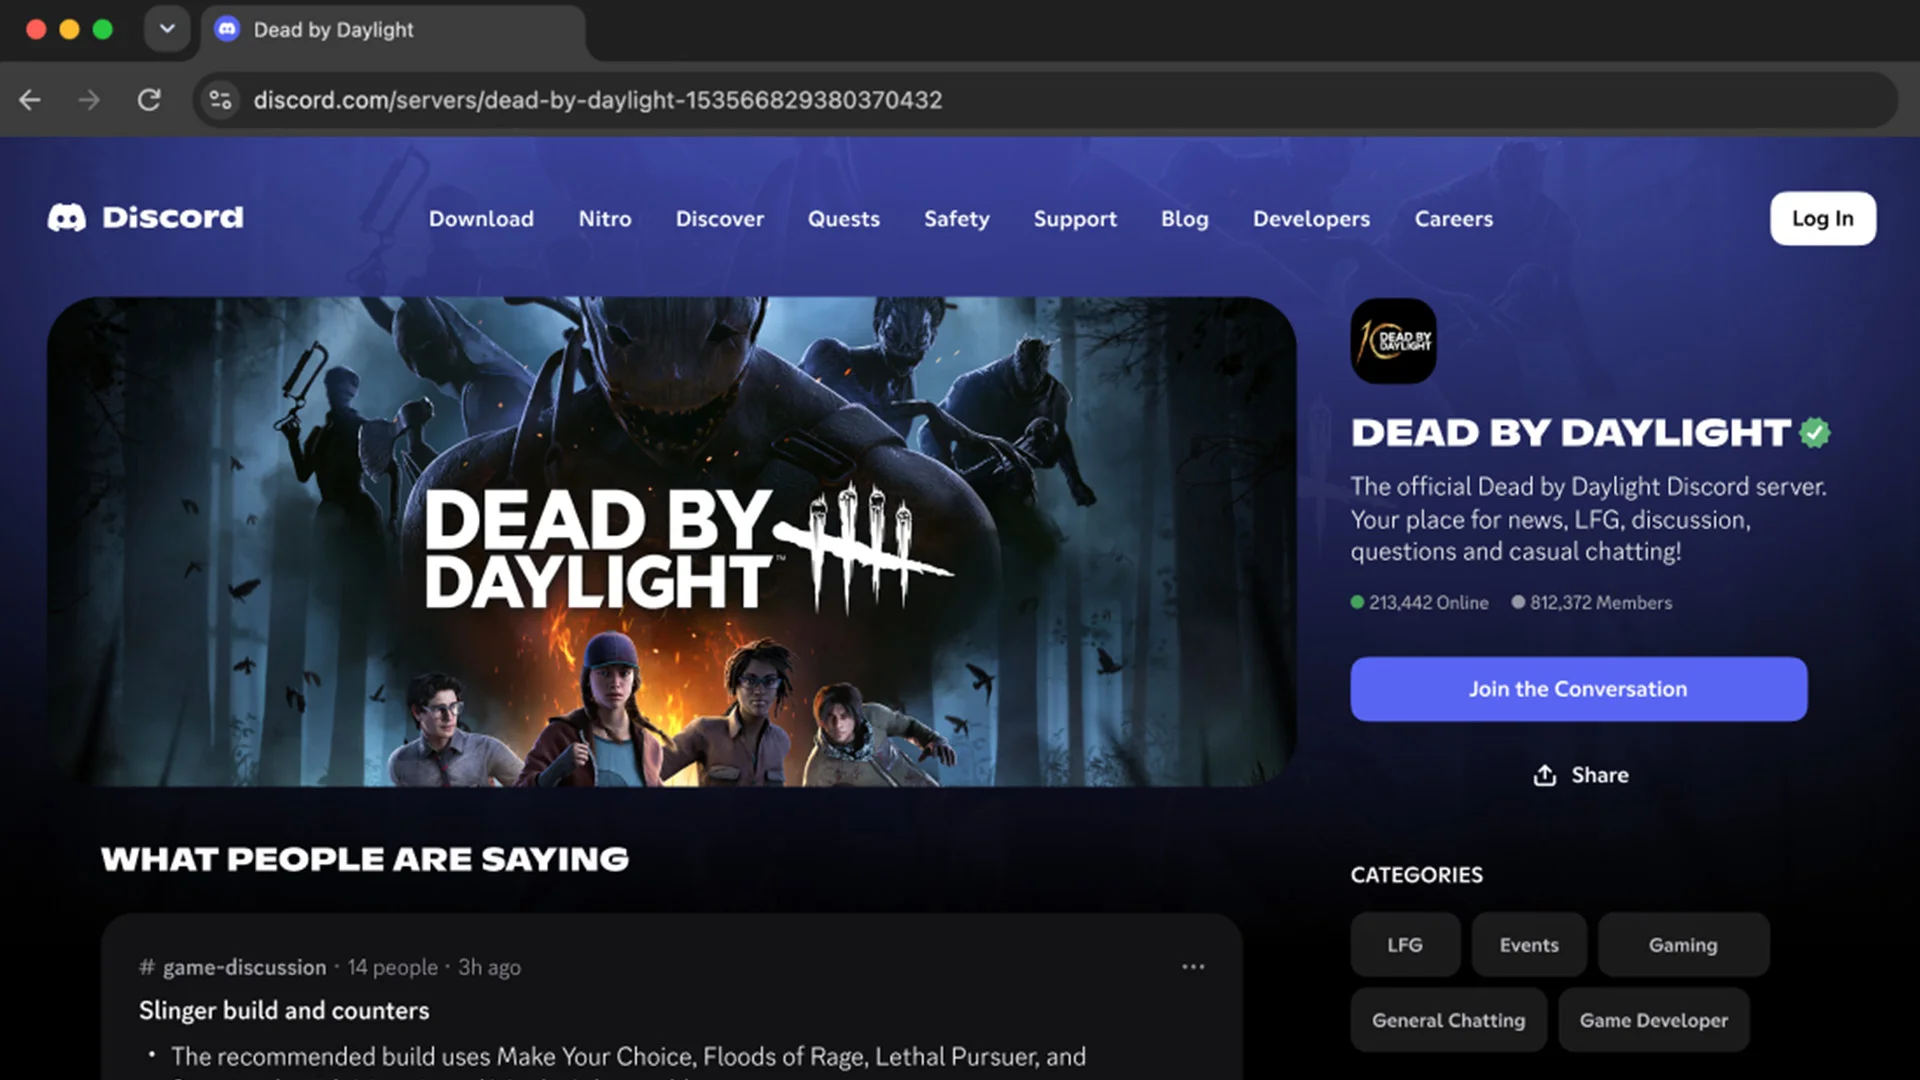Reload the page with the refresh icon
The width and height of the screenshot is (1920, 1080).
[149, 100]
